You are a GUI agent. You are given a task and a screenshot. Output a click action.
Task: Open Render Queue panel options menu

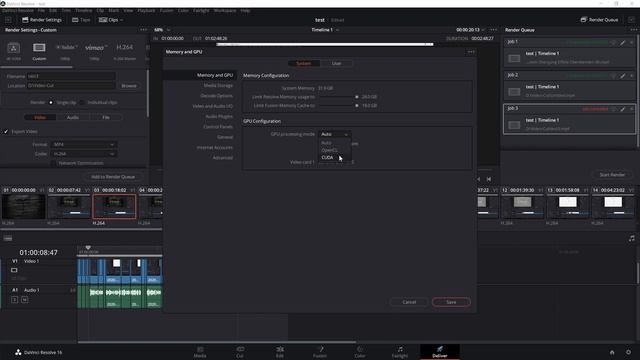coord(633,30)
